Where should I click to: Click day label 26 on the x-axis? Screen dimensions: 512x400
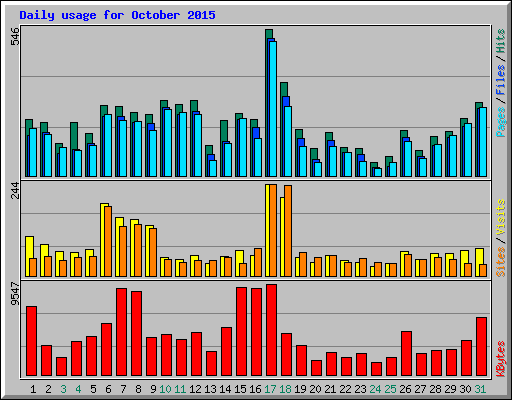[405, 389]
